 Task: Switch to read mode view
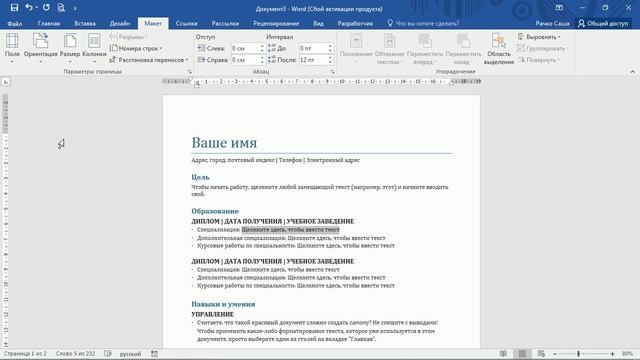503,354
